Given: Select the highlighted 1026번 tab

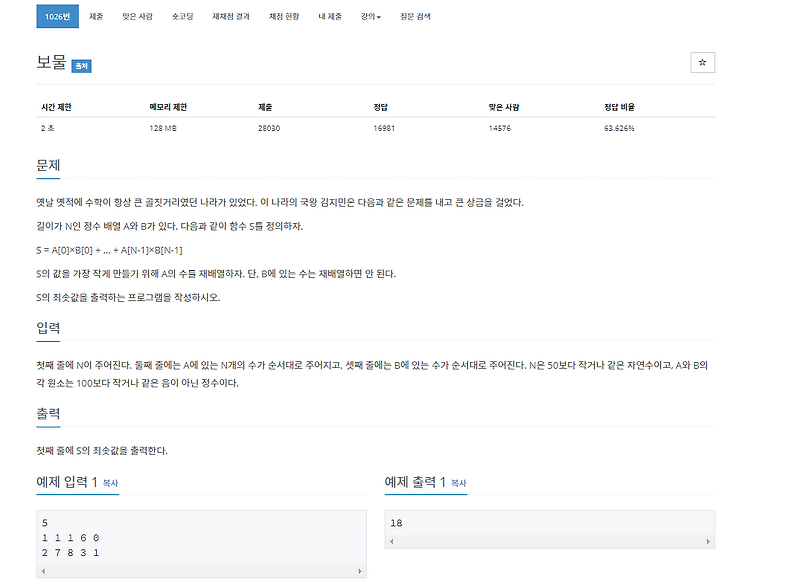Looking at the screenshot, I should pyautogui.click(x=57, y=16).
